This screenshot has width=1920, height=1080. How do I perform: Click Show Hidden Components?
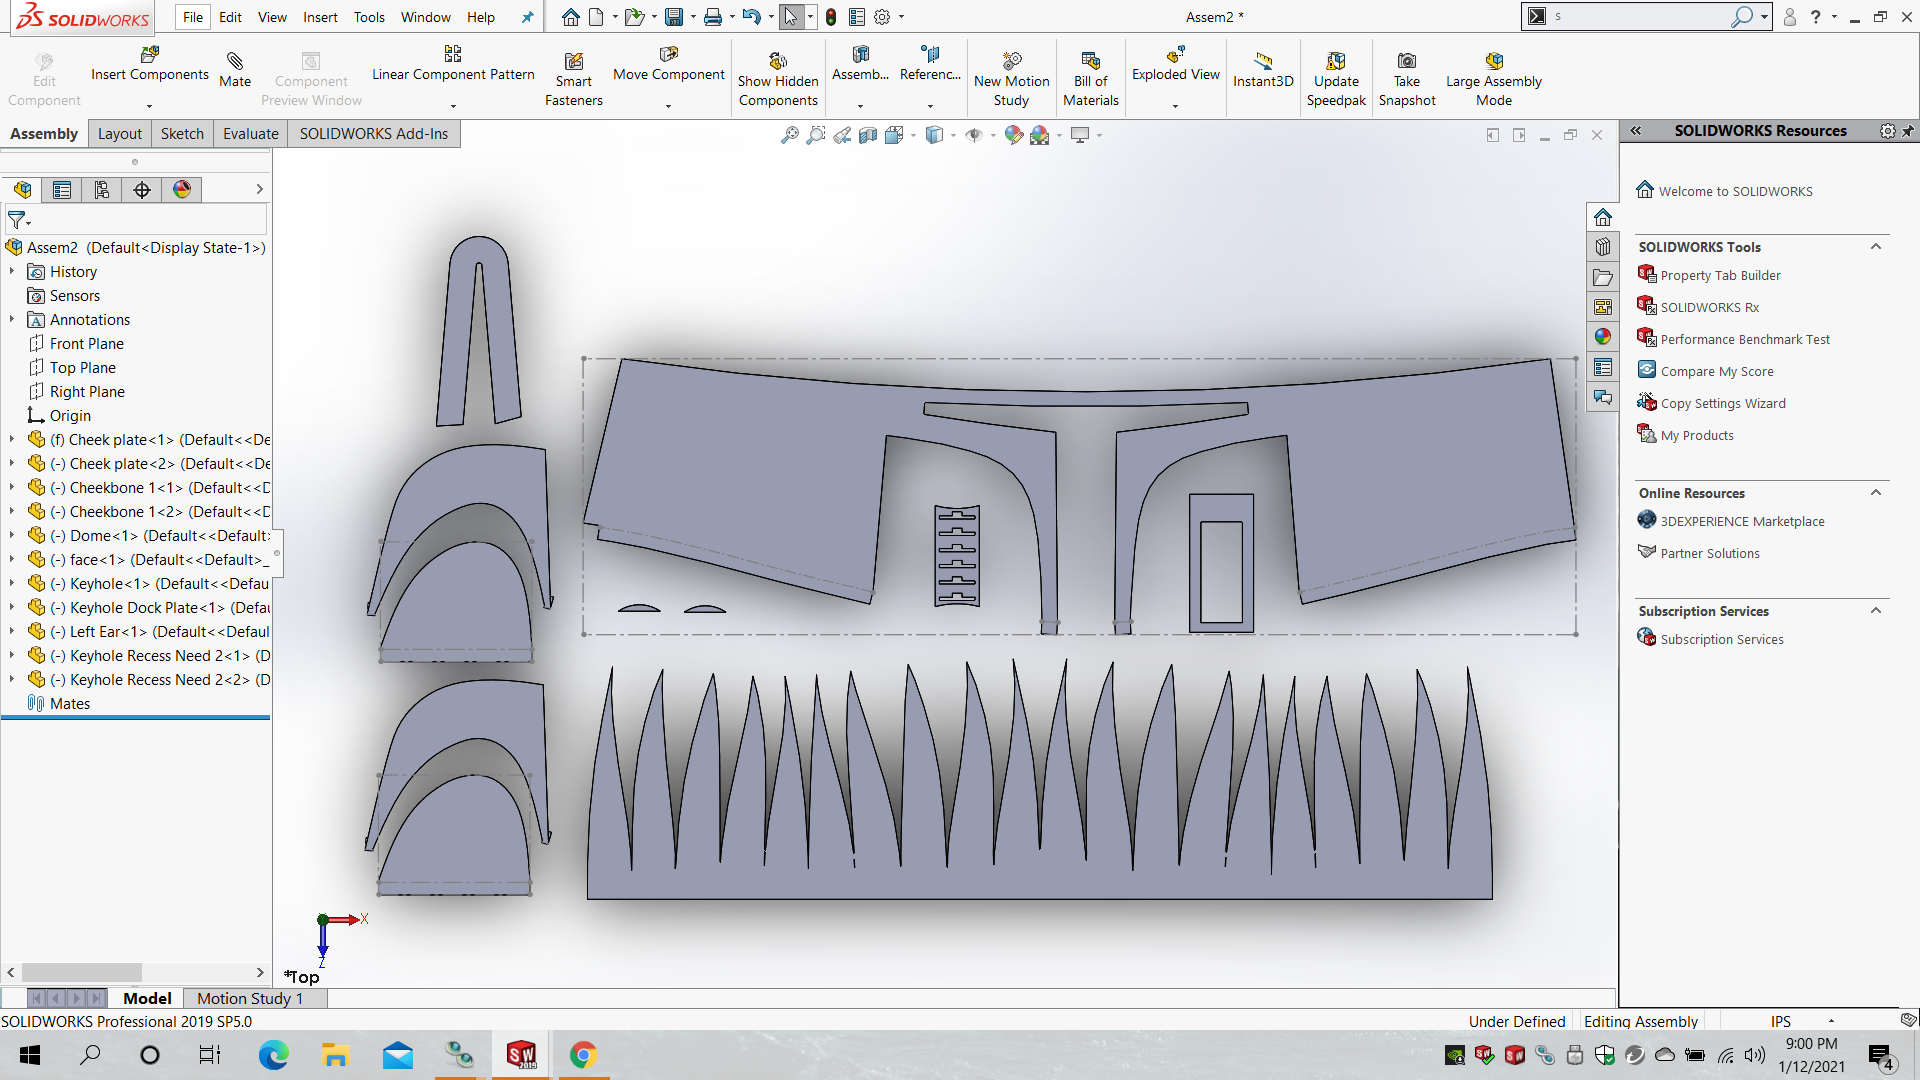[x=778, y=80]
